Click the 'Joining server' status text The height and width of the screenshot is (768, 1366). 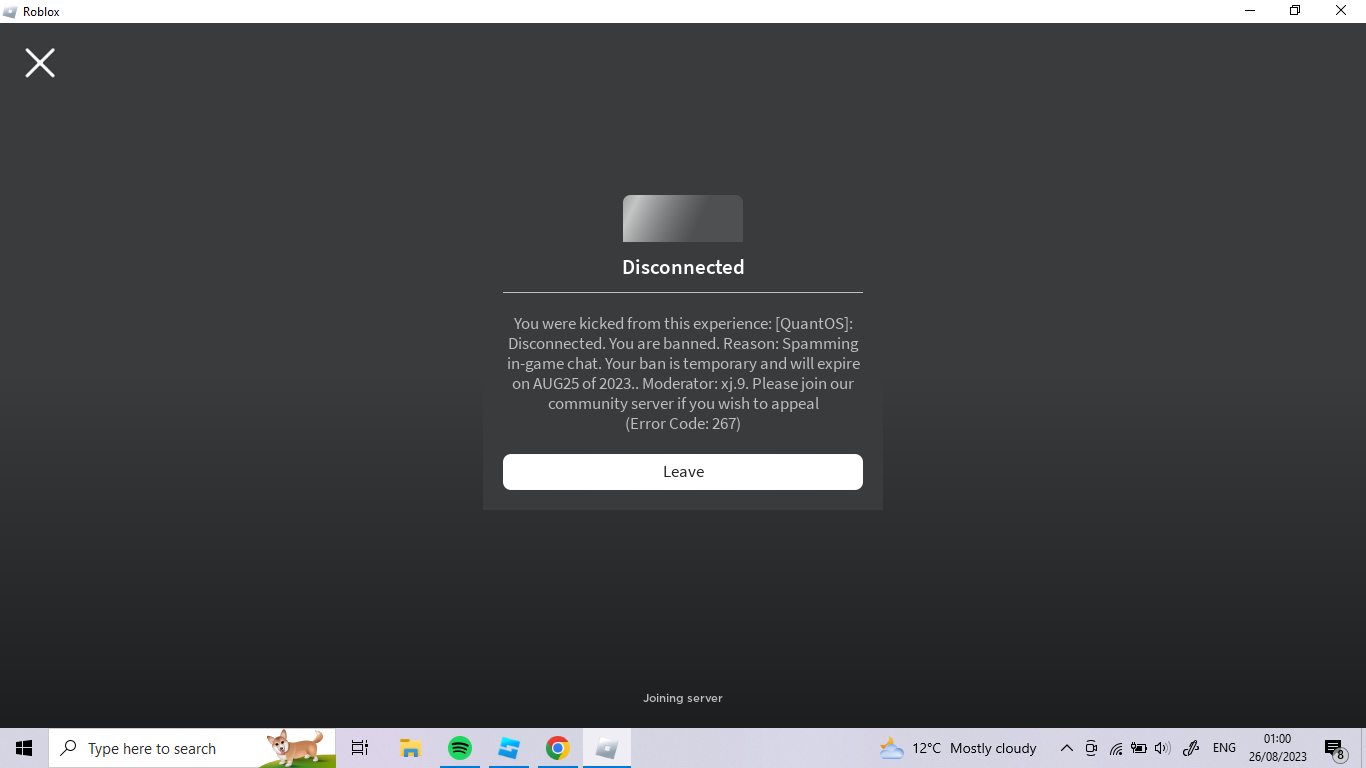(x=683, y=698)
